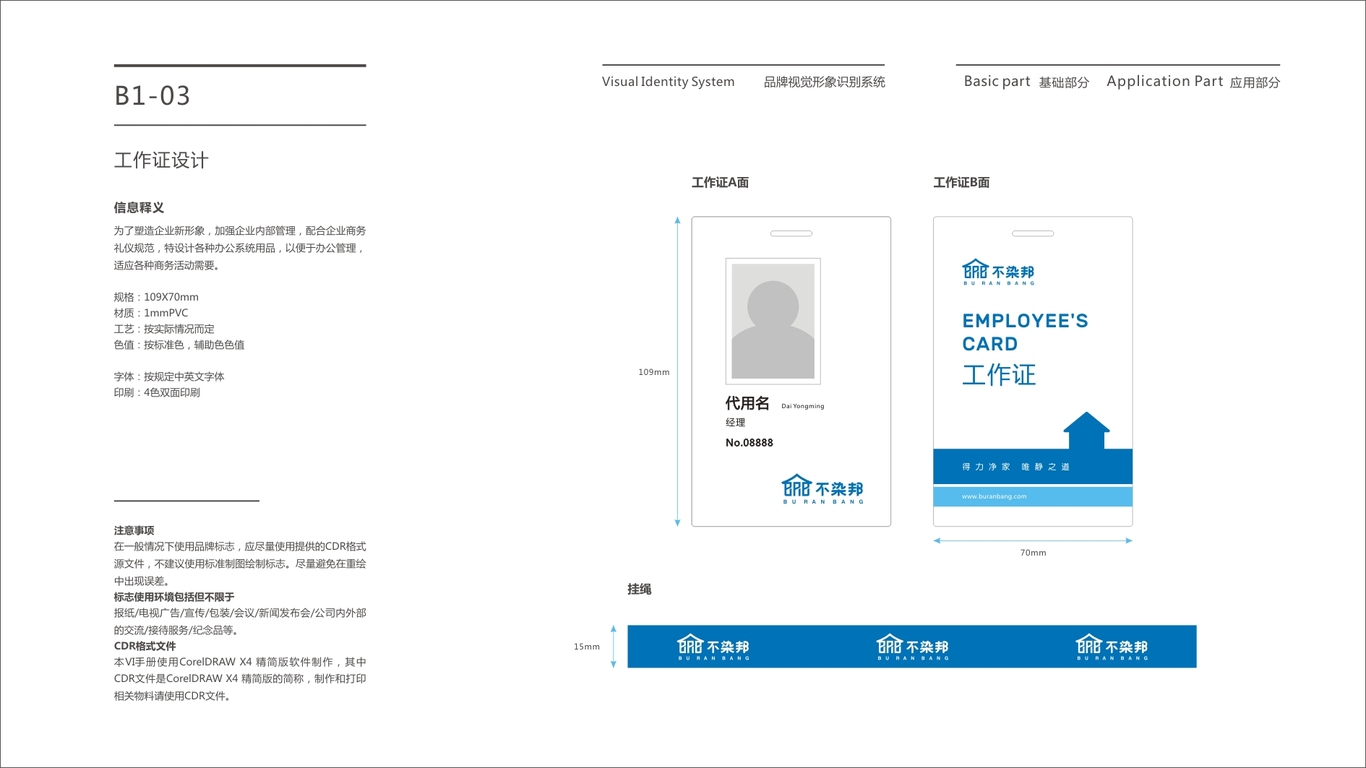The height and width of the screenshot is (768, 1366).
Task: Click the heading 注意事项
Action: [134, 531]
